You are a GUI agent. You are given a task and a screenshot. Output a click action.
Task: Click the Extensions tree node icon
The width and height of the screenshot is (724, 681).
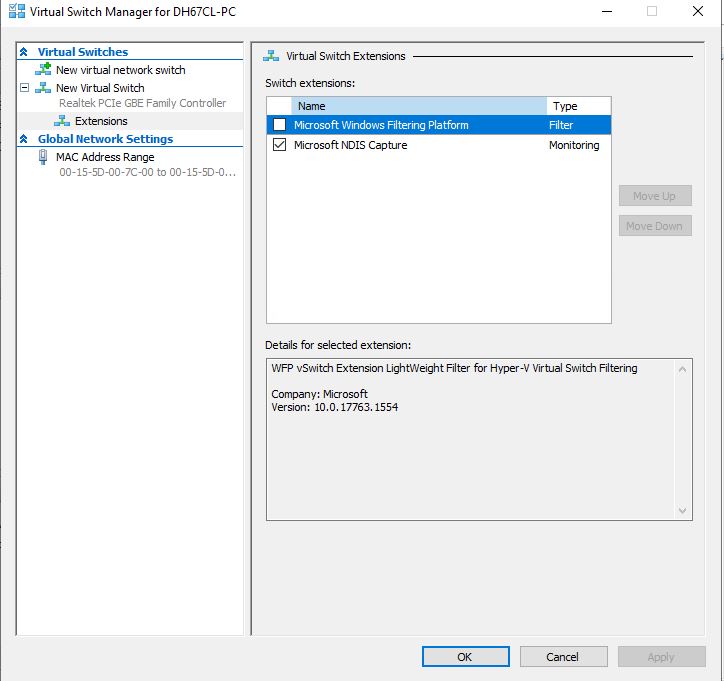point(62,121)
